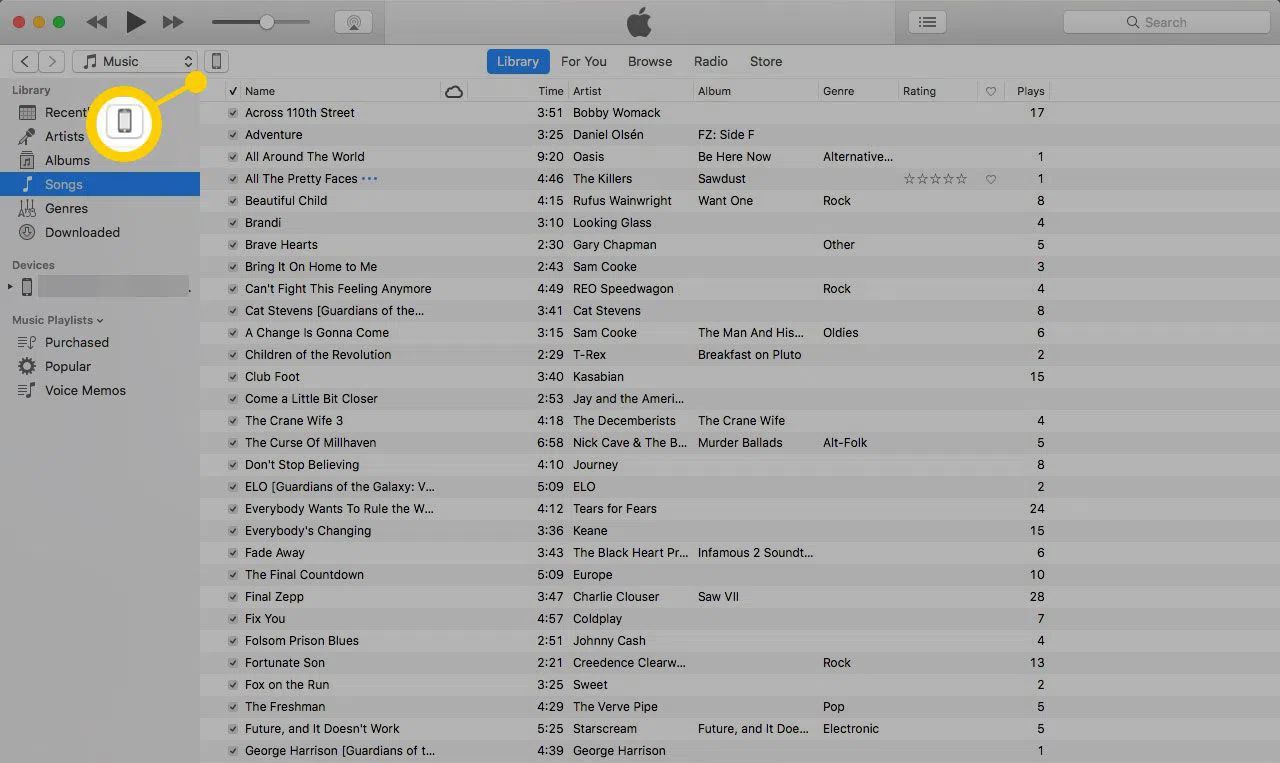Go back with the left arrow

(25, 61)
